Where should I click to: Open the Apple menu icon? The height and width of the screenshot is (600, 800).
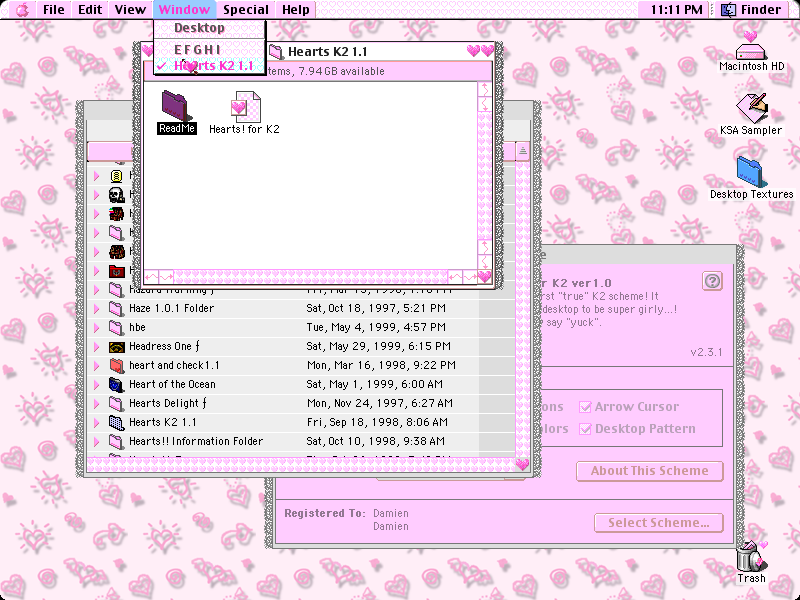(x=22, y=10)
